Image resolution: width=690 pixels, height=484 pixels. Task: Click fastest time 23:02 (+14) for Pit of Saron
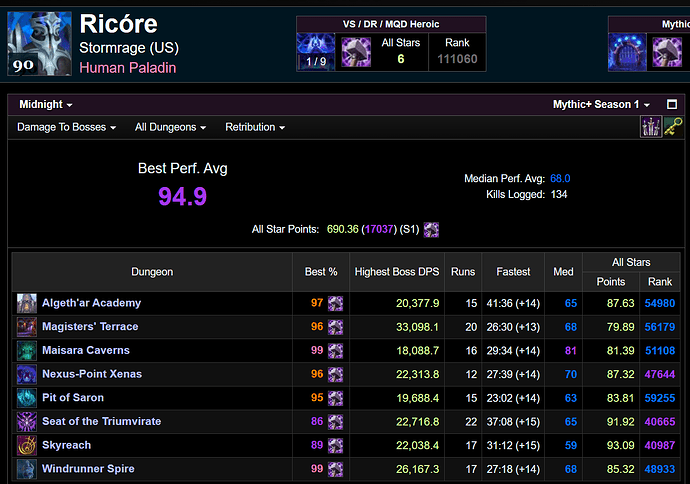point(513,398)
